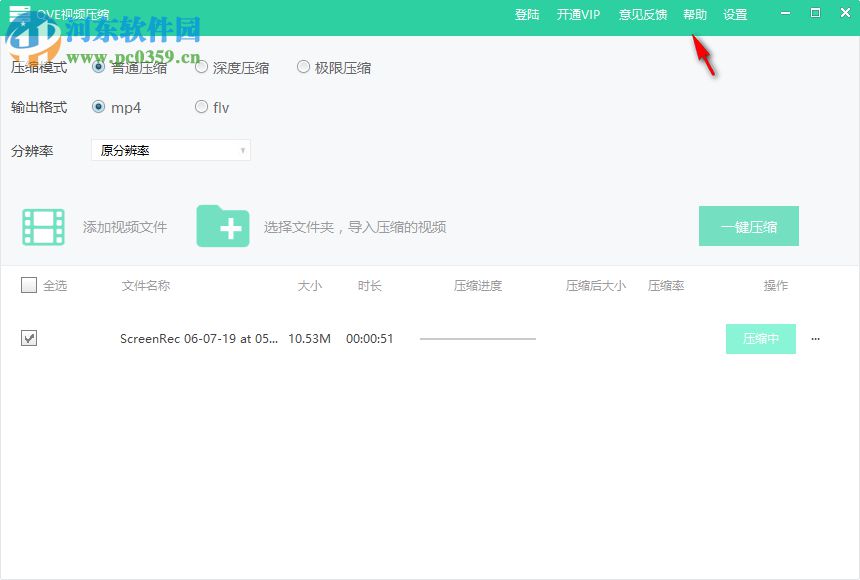The image size is (860, 580).
Task: Click the 压缩中 button in the row
Action: pyautogui.click(x=760, y=339)
